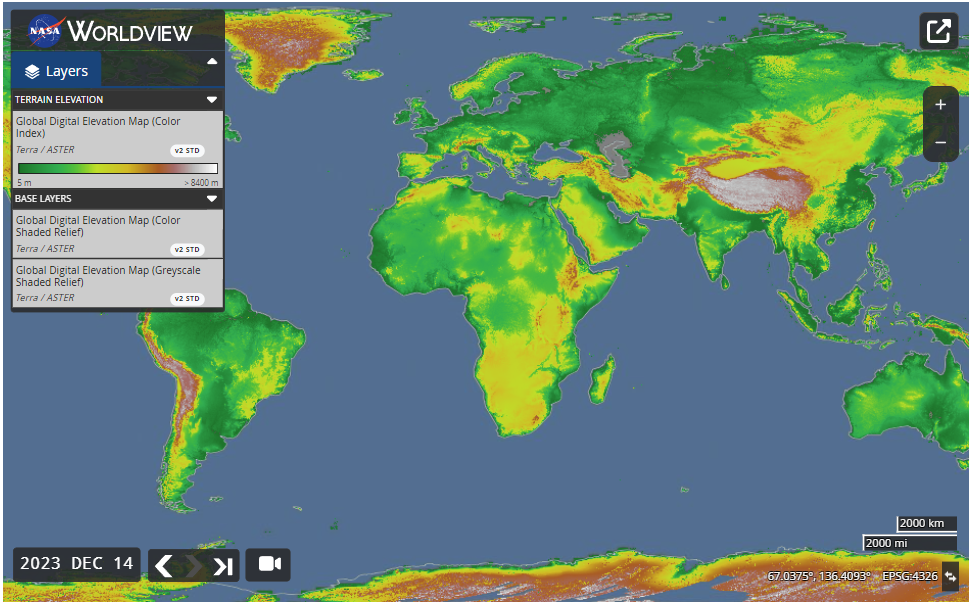The width and height of the screenshot is (971, 606).
Task: Click the 2000 km scale bar
Action: pos(926,524)
